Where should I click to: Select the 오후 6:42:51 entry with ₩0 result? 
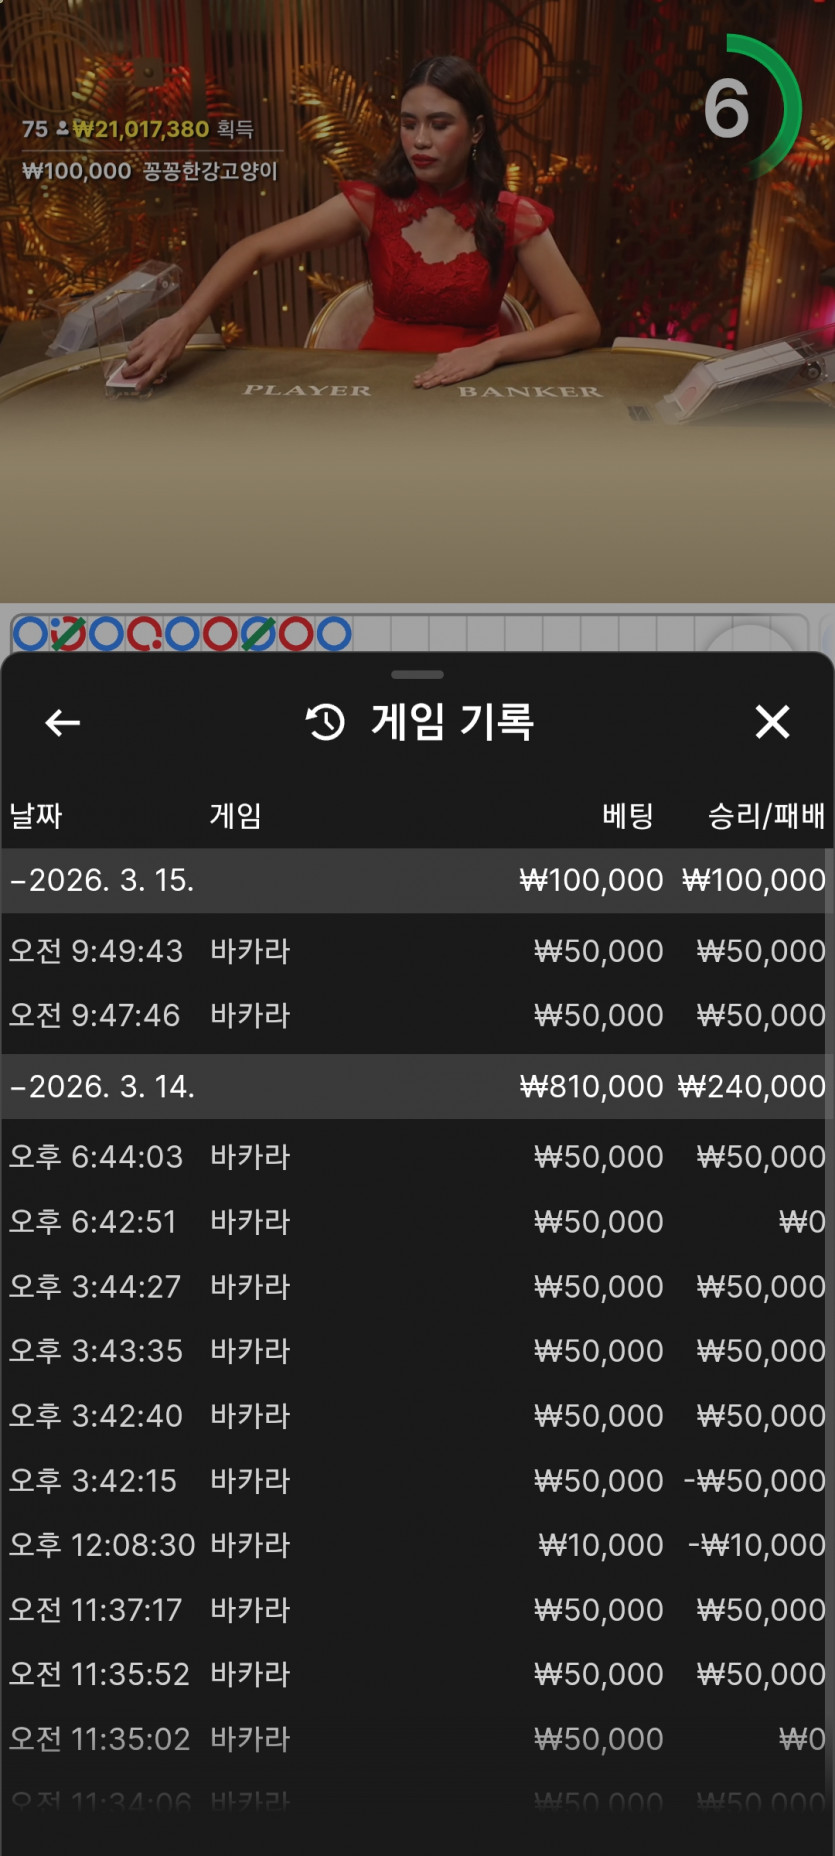coord(417,1221)
